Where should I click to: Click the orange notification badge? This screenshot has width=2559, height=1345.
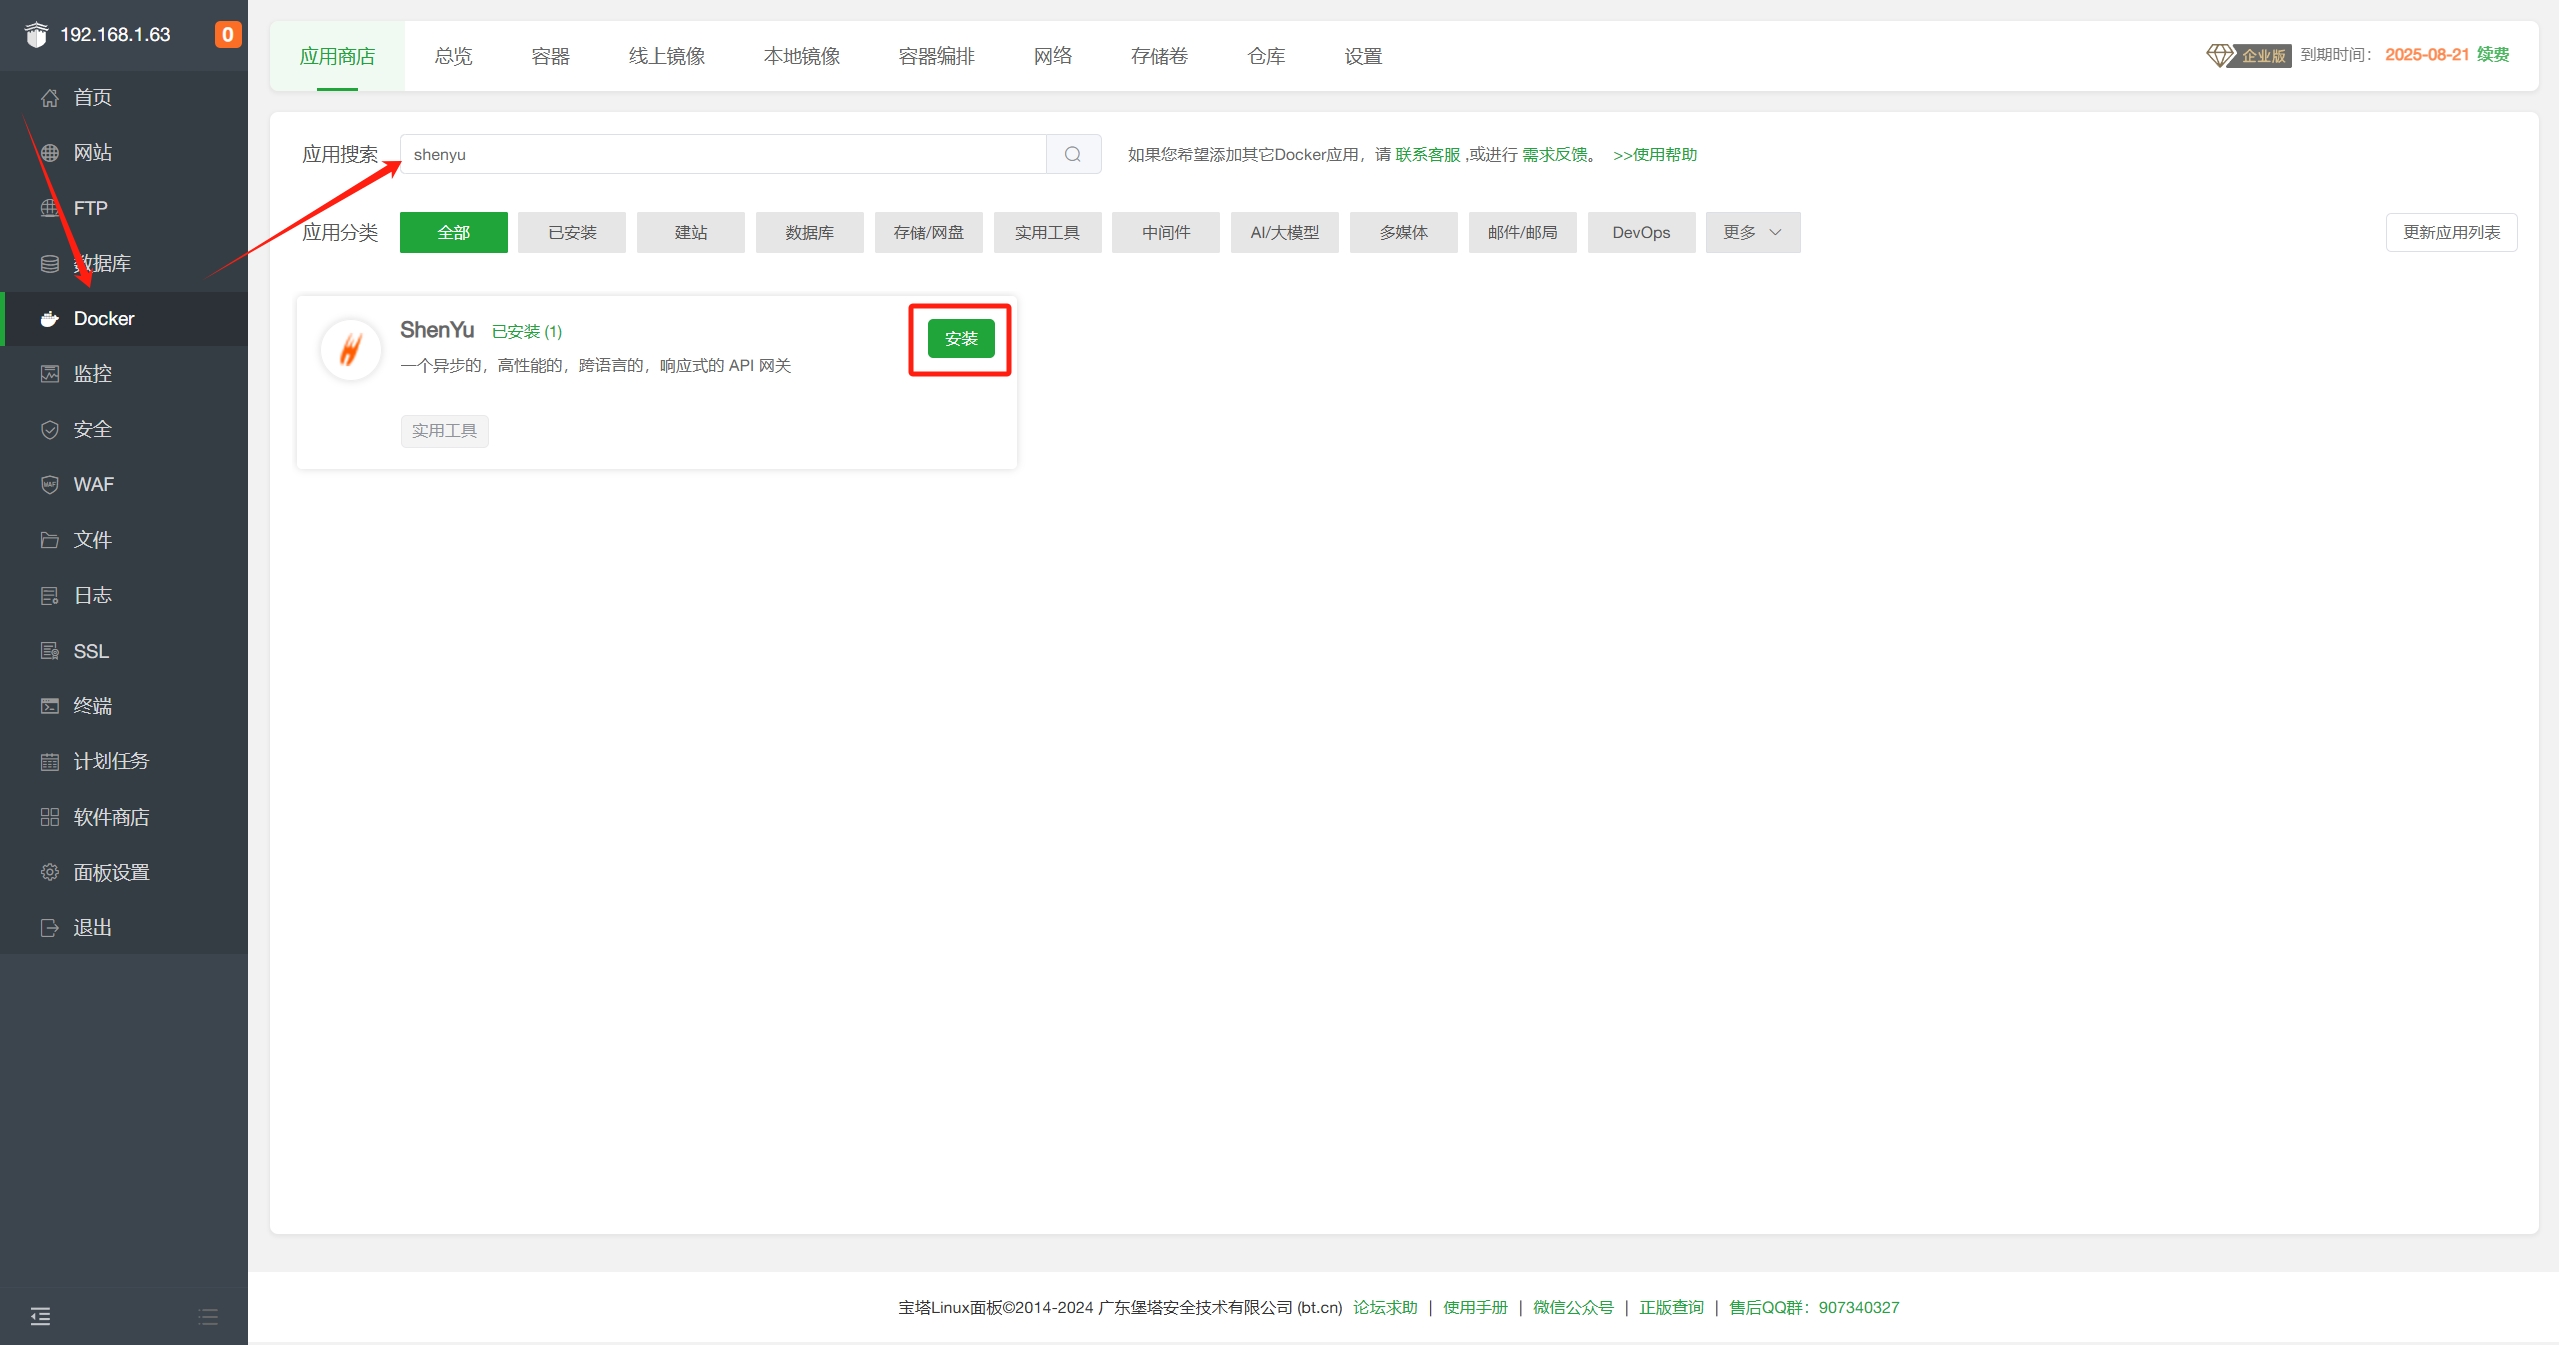tap(227, 35)
